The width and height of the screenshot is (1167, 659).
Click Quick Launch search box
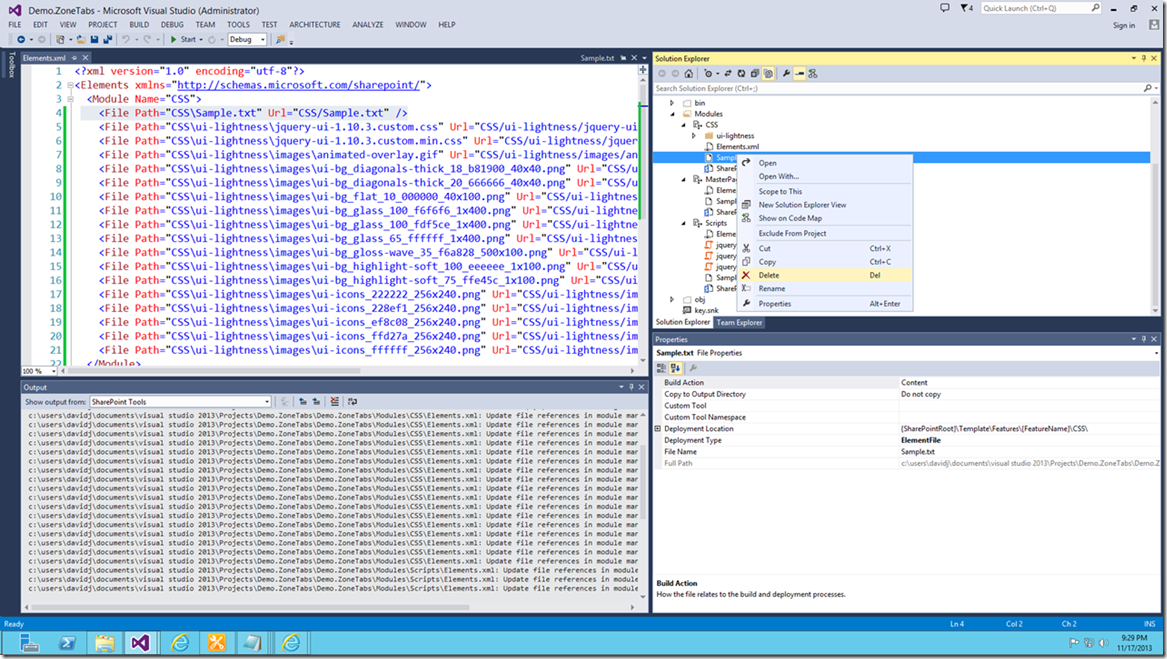tap(1040, 8)
